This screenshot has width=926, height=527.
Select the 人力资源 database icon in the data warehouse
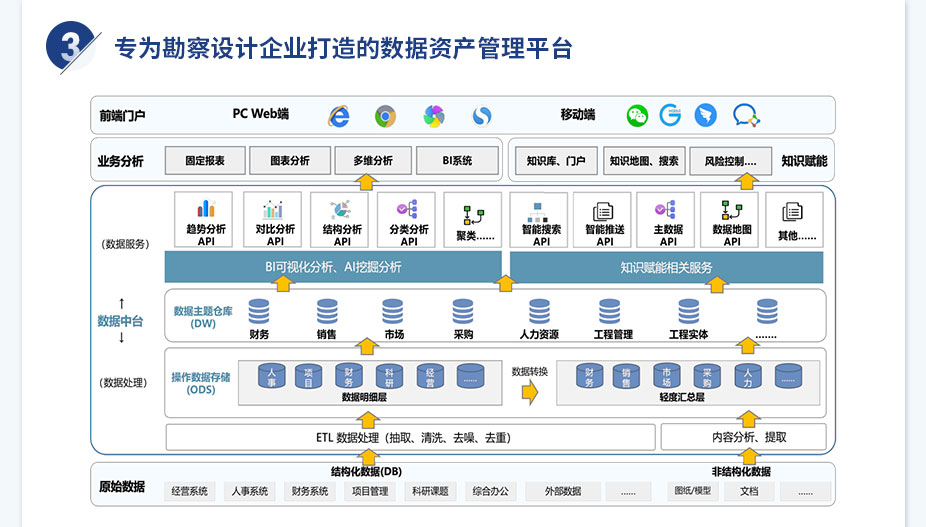pyautogui.click(x=540, y=311)
